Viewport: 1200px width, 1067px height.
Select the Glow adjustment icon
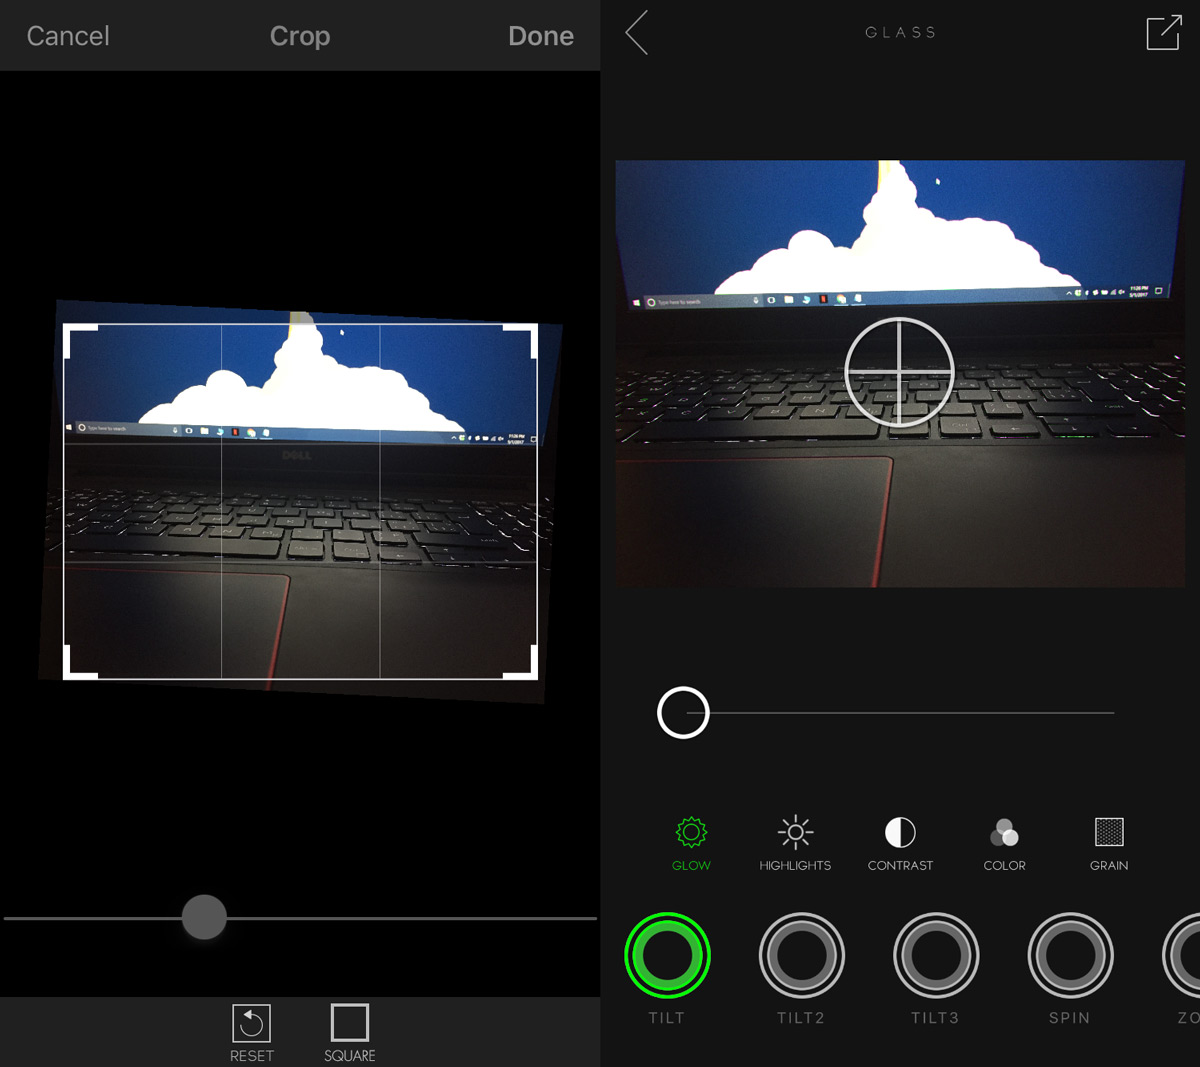(x=691, y=832)
